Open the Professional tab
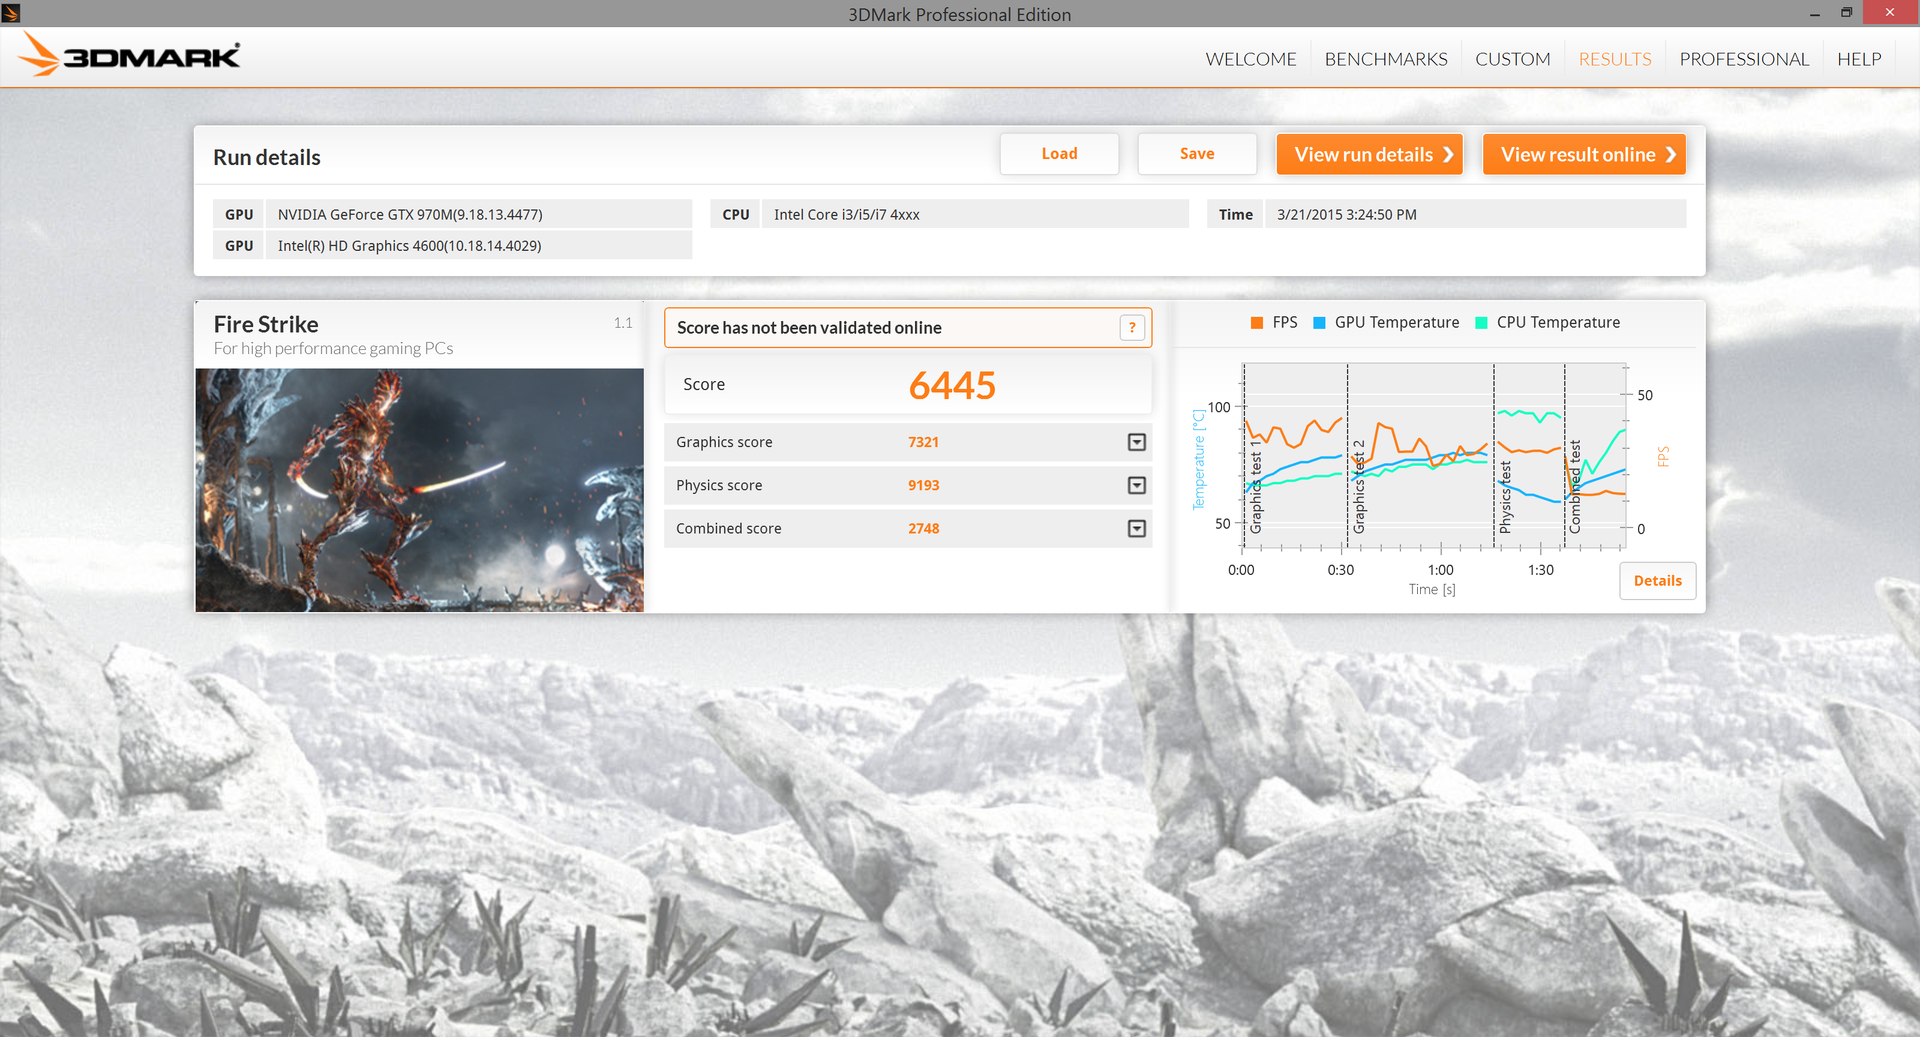The image size is (1920, 1037). (x=1743, y=59)
